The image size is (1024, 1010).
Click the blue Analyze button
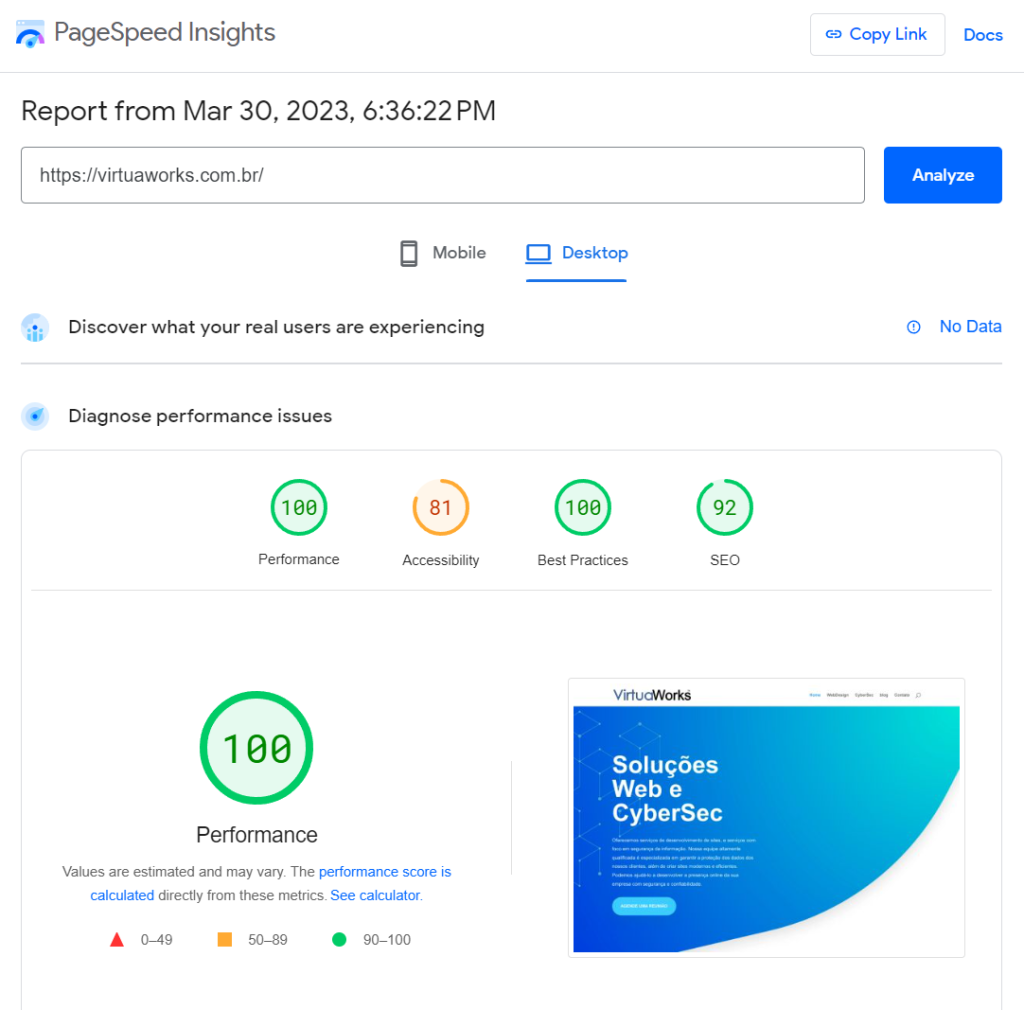942,175
